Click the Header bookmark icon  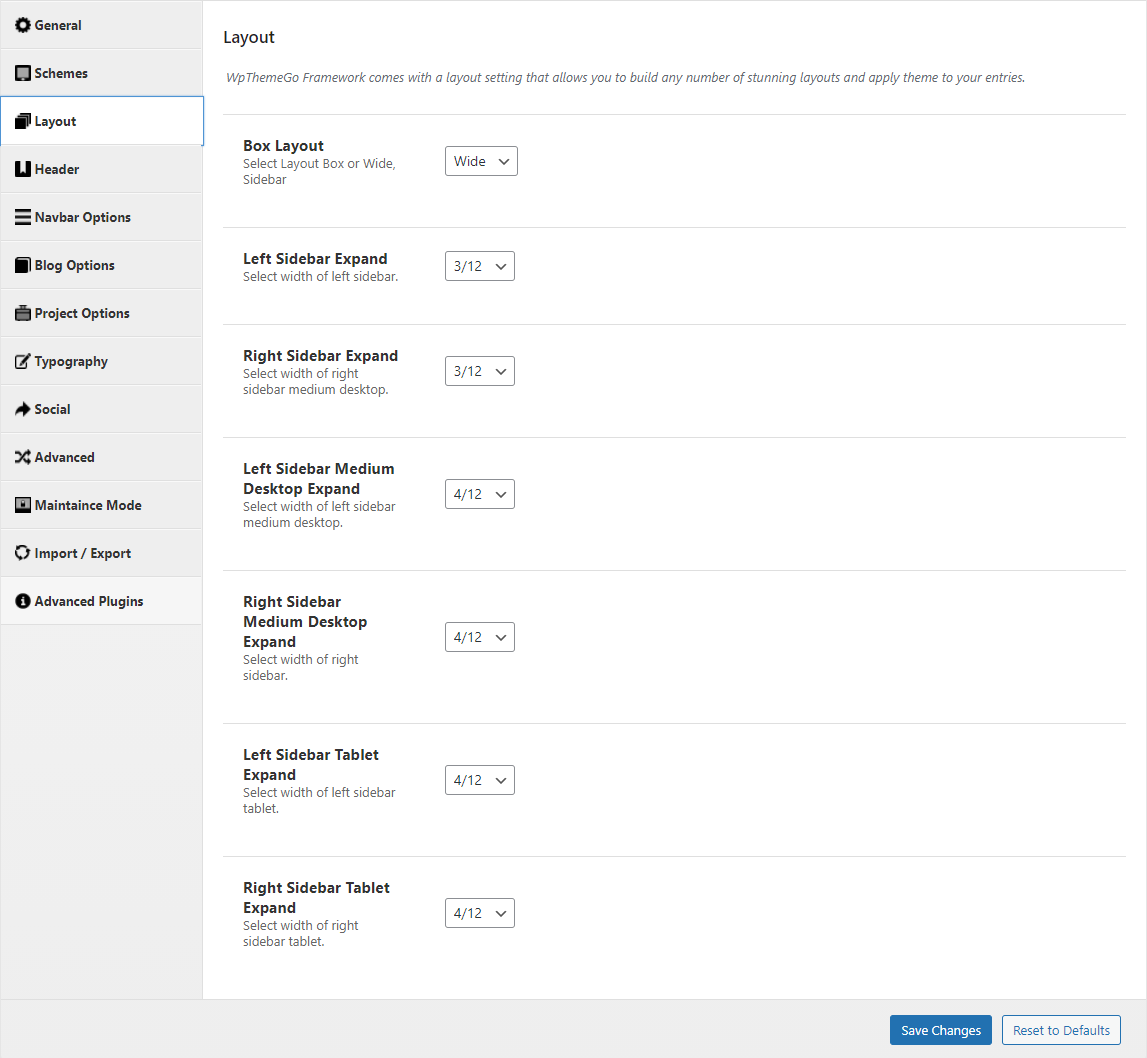pos(23,169)
